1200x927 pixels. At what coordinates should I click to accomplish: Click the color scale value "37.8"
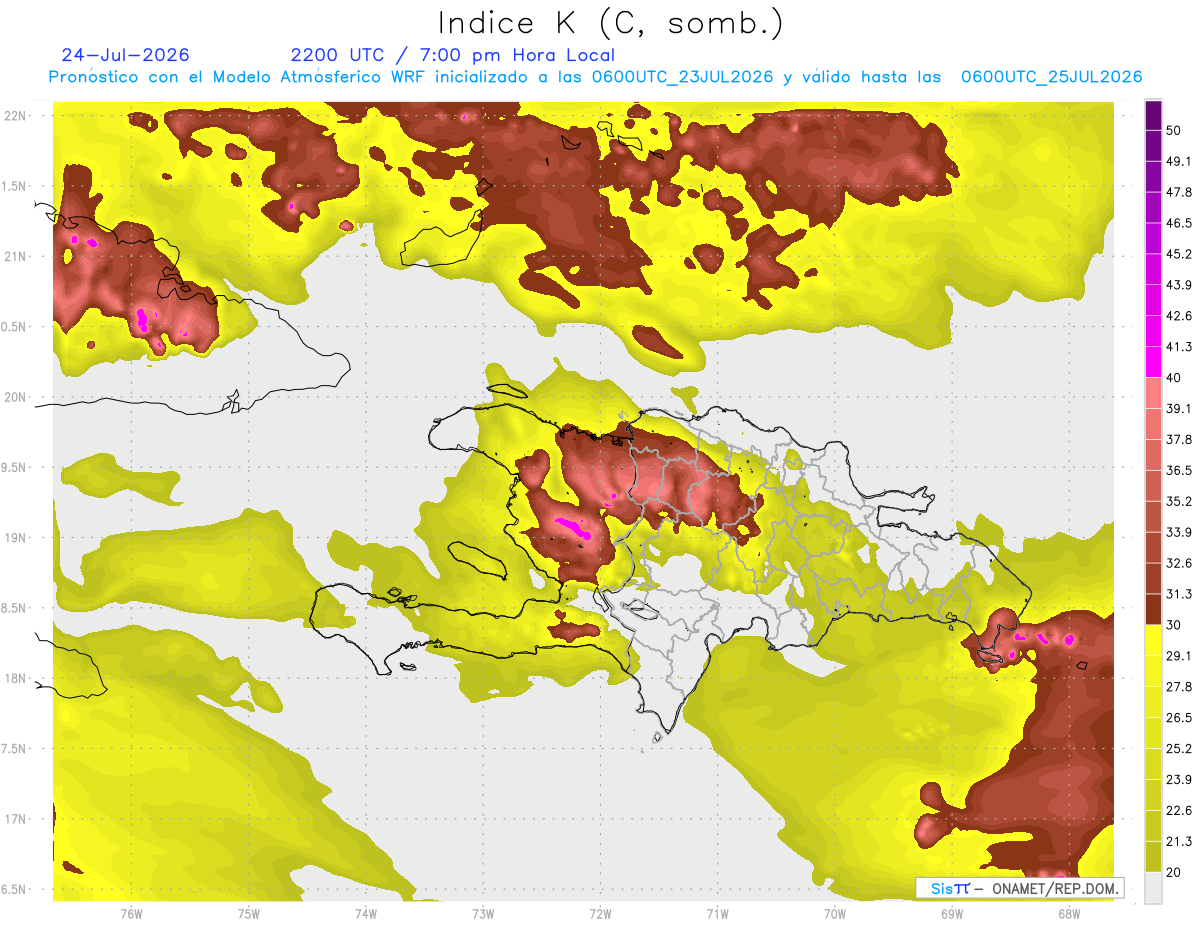pyautogui.click(x=1179, y=440)
